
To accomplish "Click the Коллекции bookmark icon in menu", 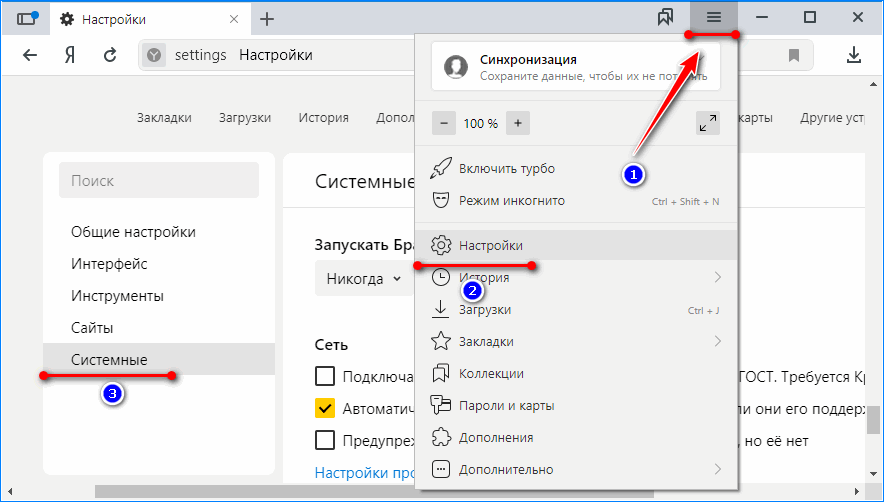I will tap(440, 373).
